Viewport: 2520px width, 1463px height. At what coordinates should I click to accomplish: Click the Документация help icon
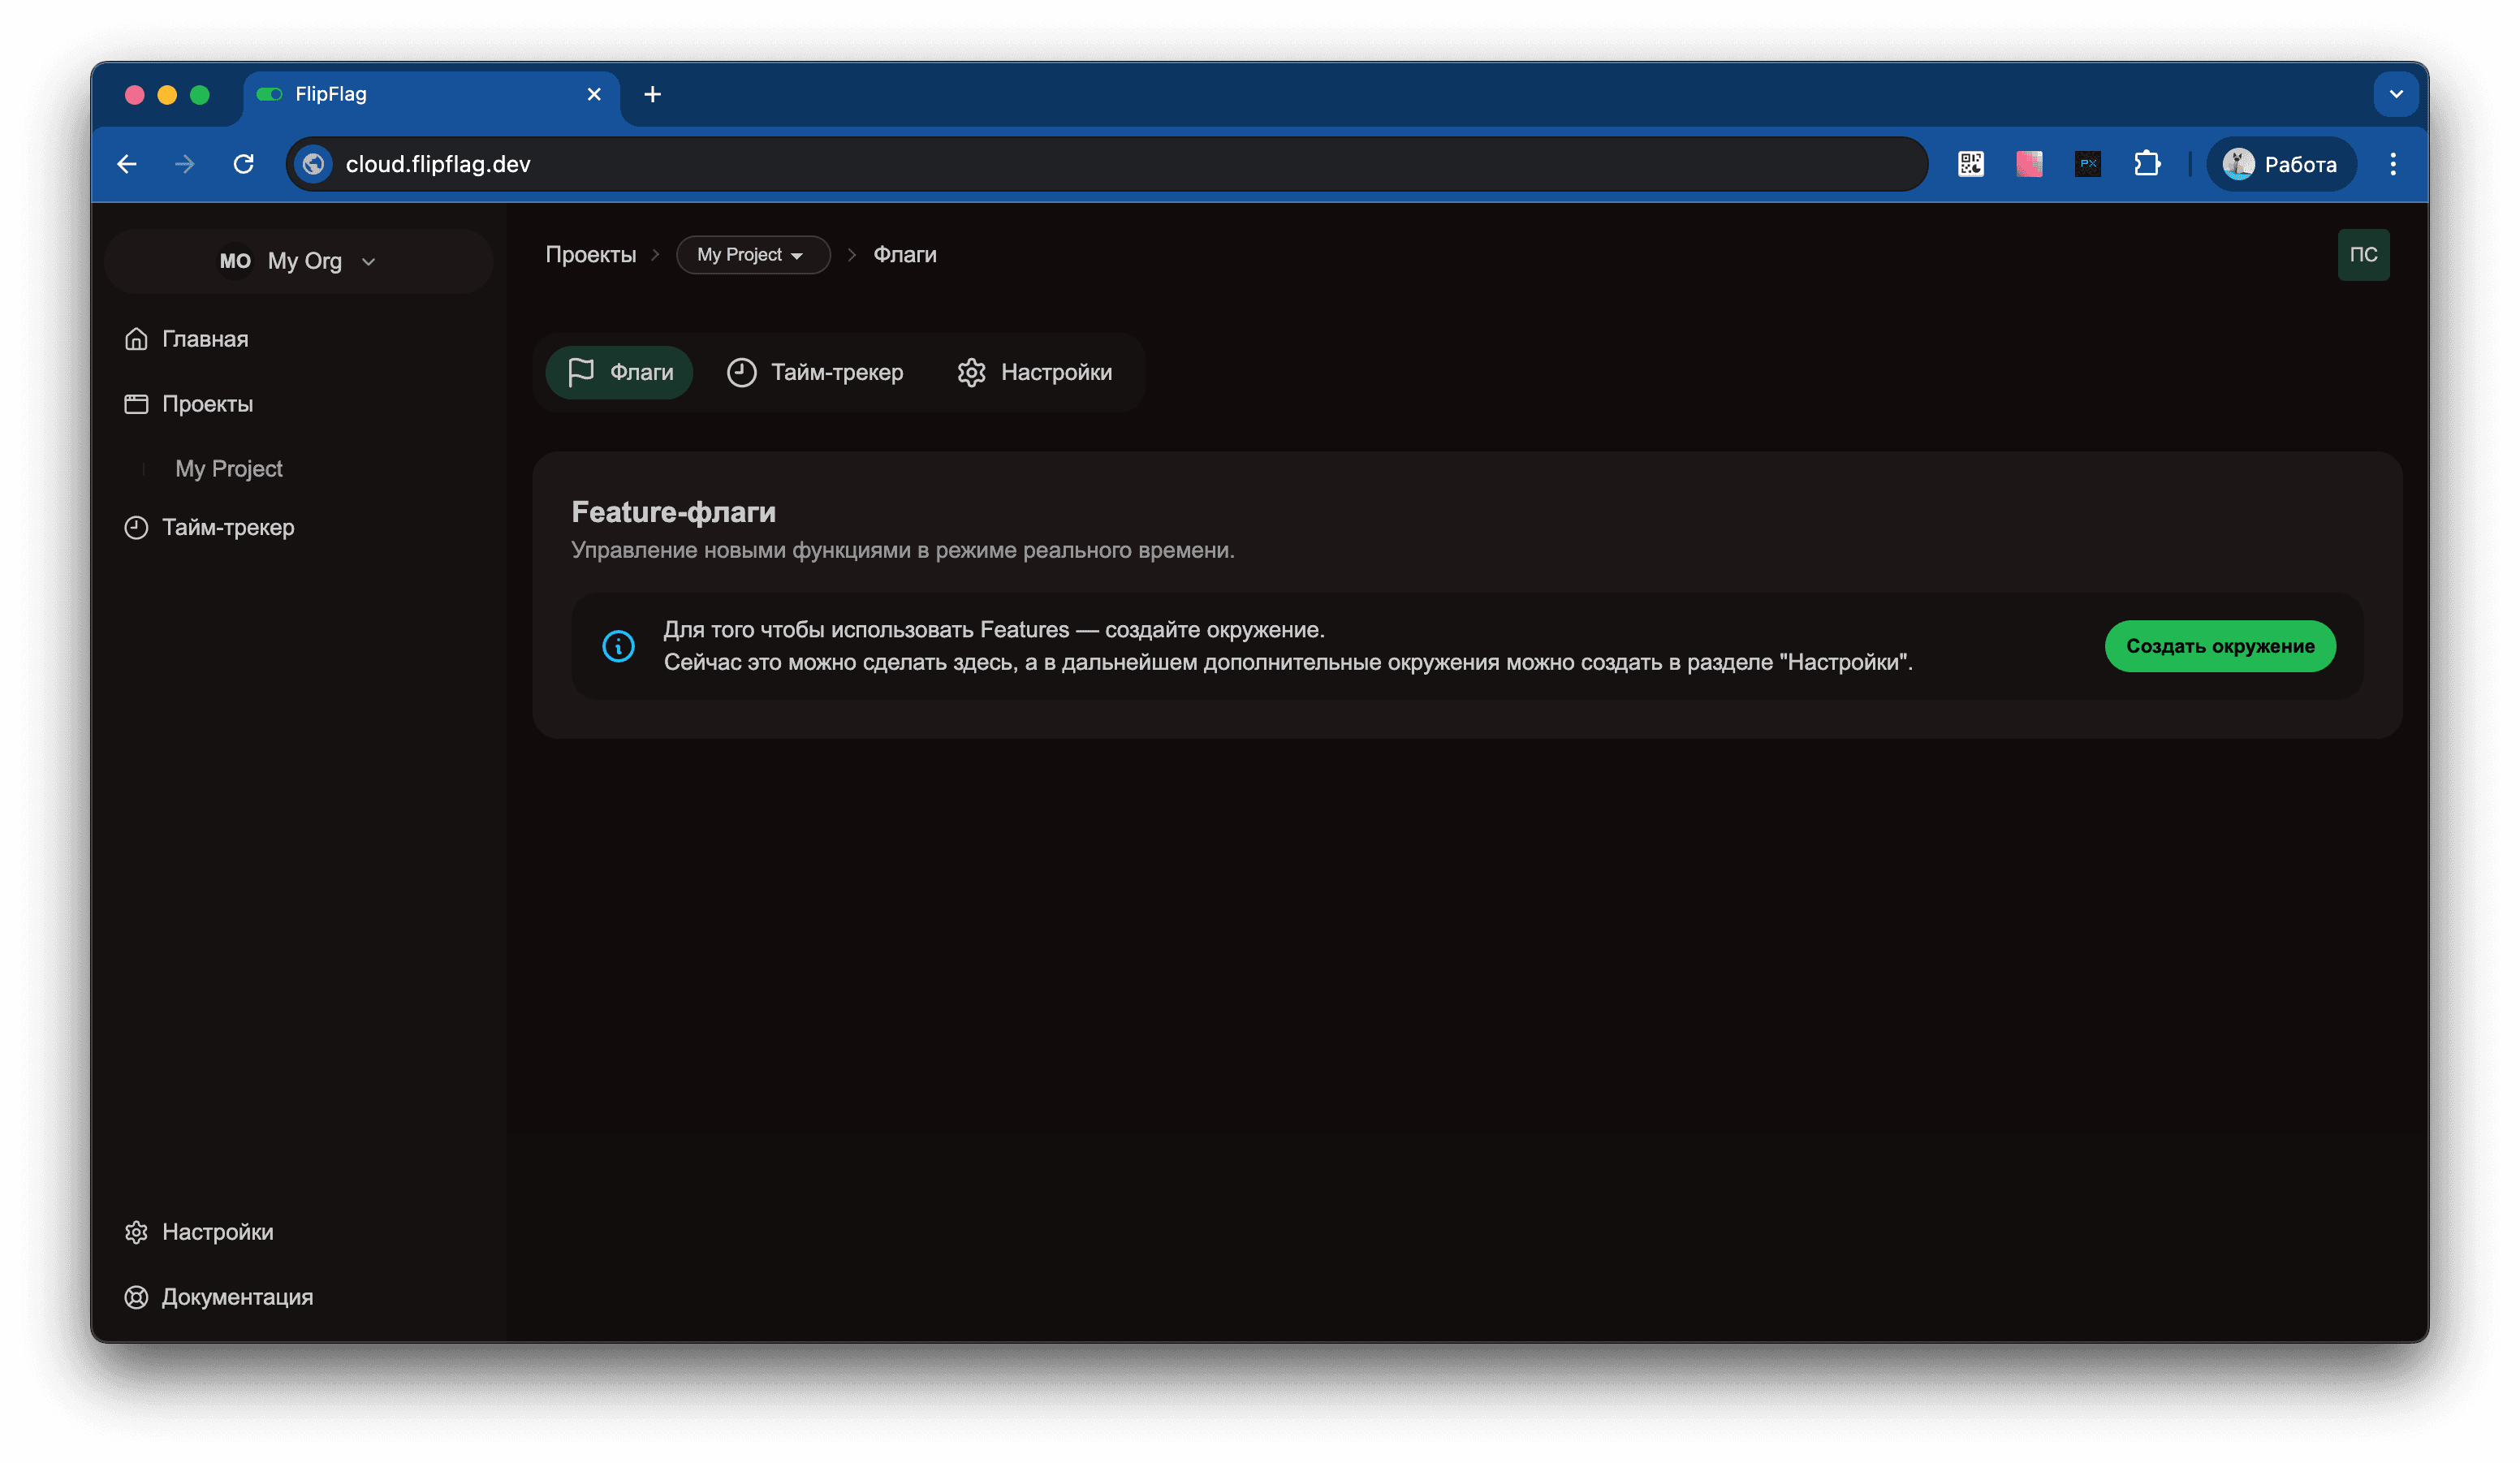coord(137,1297)
